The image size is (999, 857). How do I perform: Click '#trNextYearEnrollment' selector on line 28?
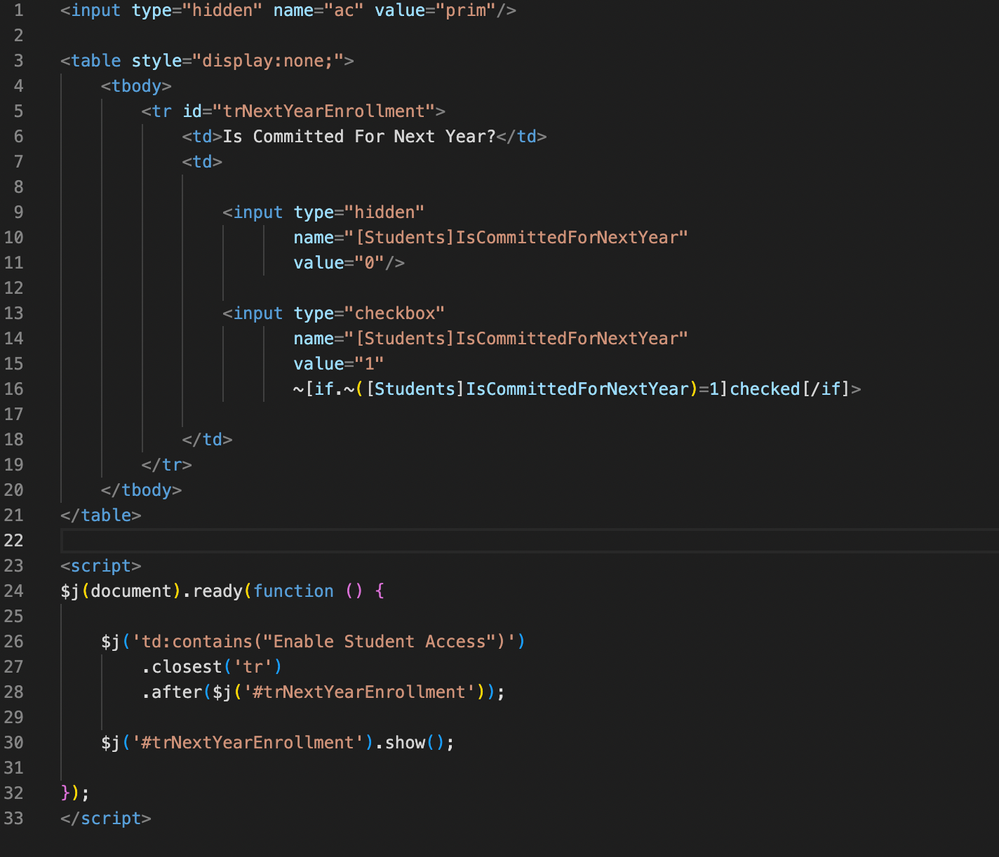coord(359,692)
